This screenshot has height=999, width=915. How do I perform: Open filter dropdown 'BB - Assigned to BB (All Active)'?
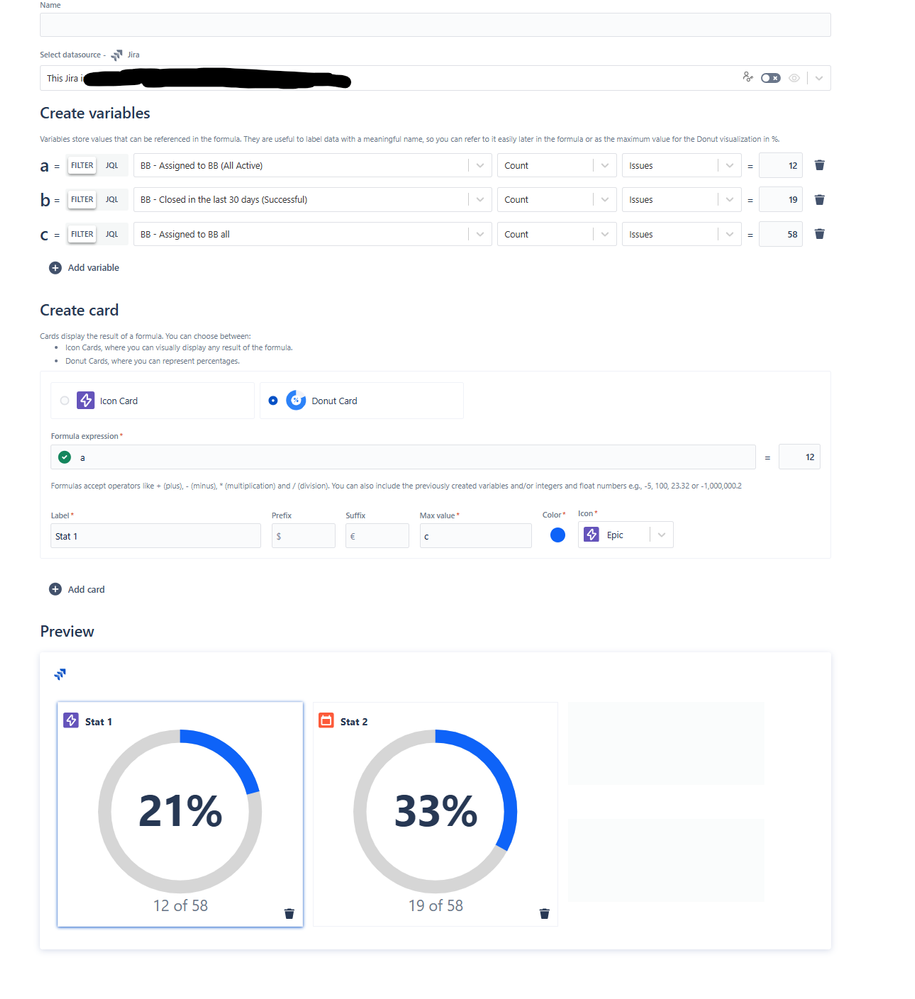tap(312, 166)
